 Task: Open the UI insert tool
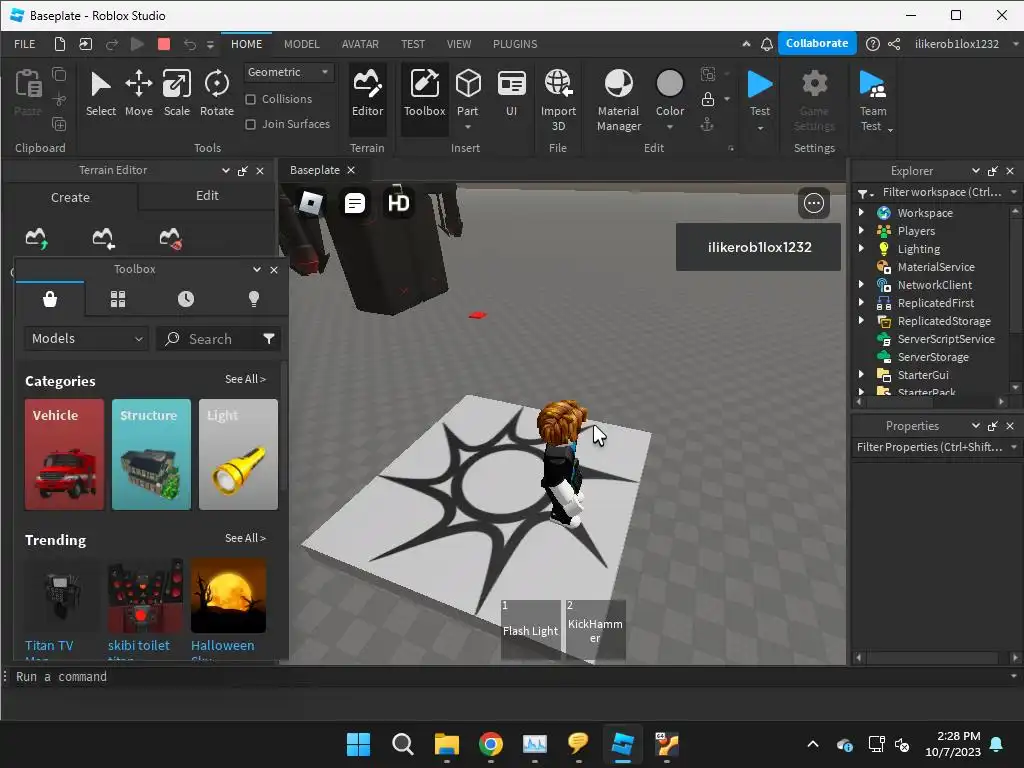tap(511, 93)
